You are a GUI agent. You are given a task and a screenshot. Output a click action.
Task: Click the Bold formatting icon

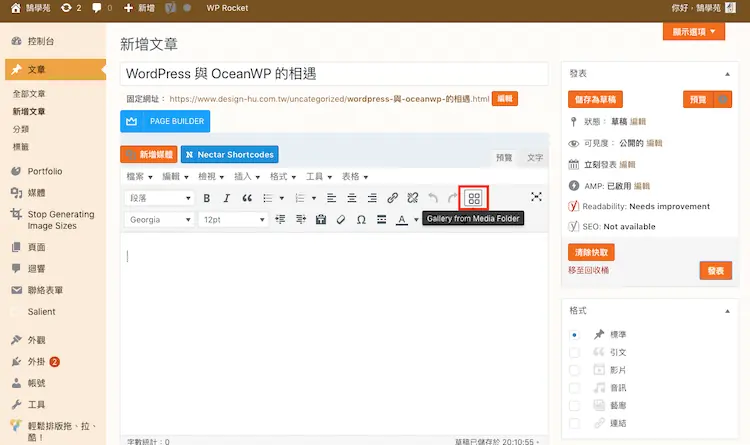click(x=207, y=198)
